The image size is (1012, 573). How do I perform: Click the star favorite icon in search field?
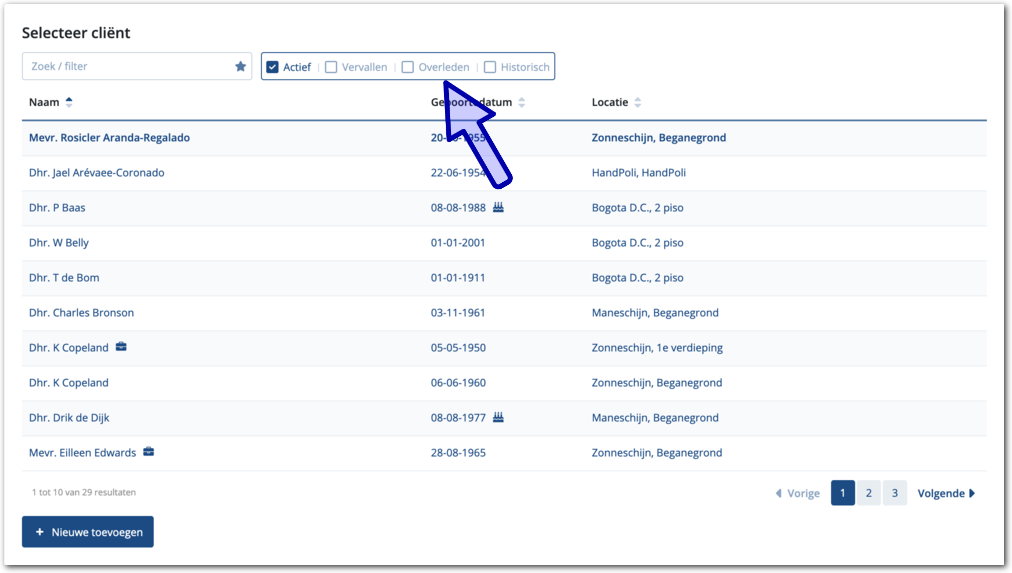(240, 67)
